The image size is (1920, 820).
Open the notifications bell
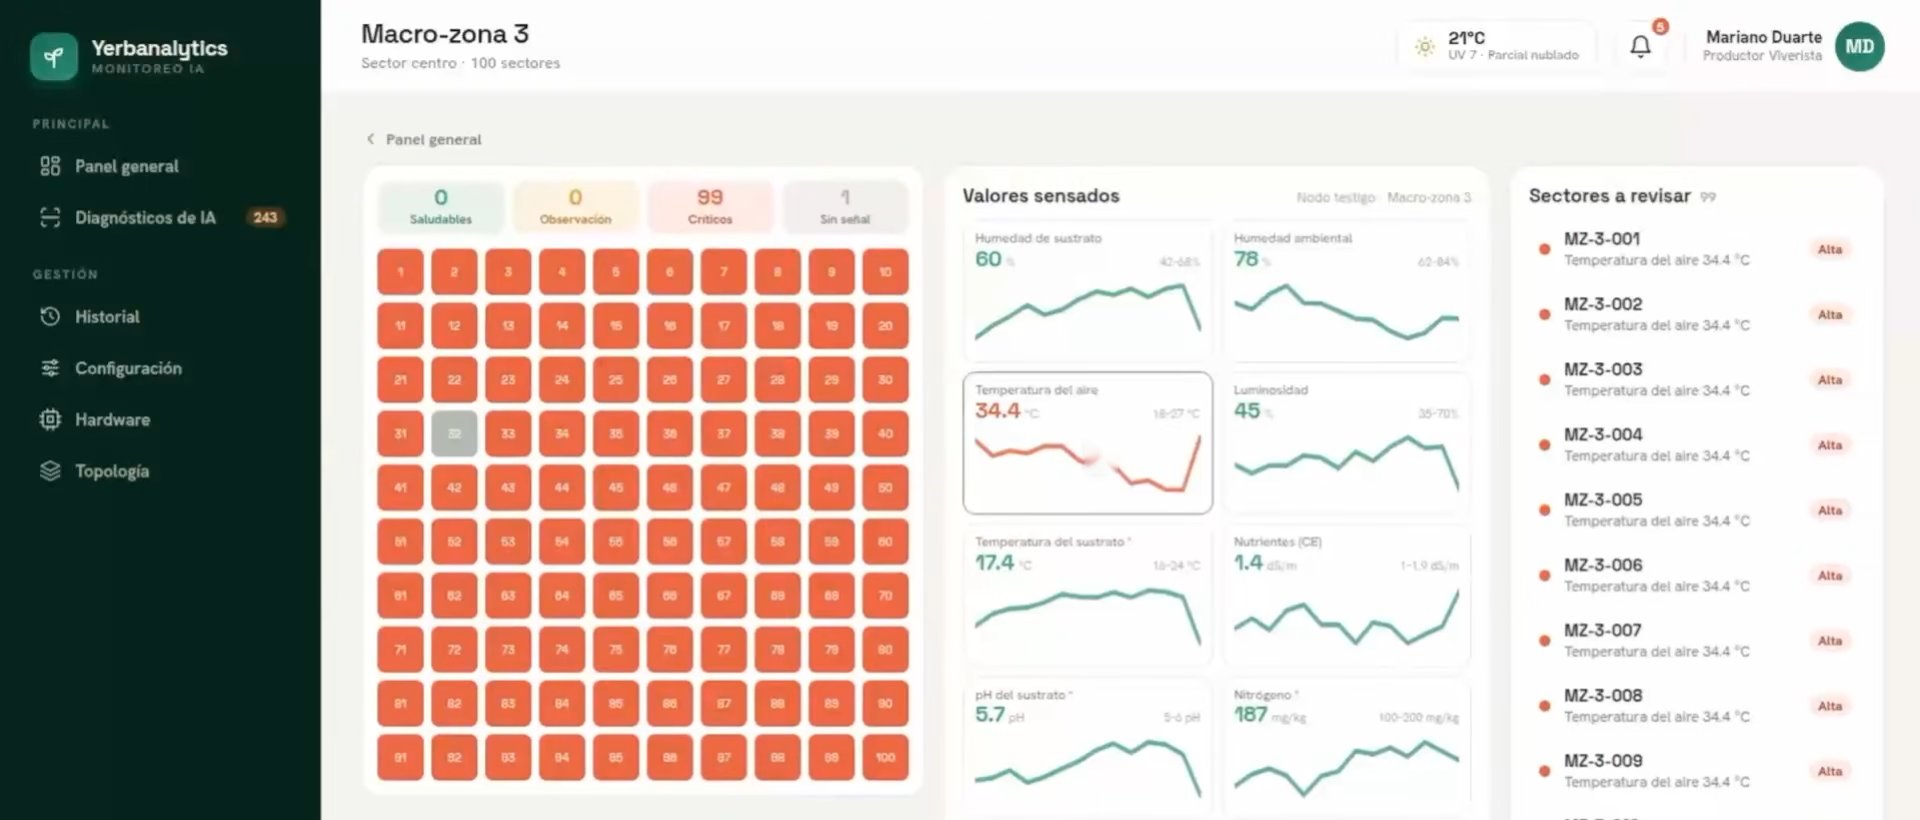pyautogui.click(x=1640, y=47)
